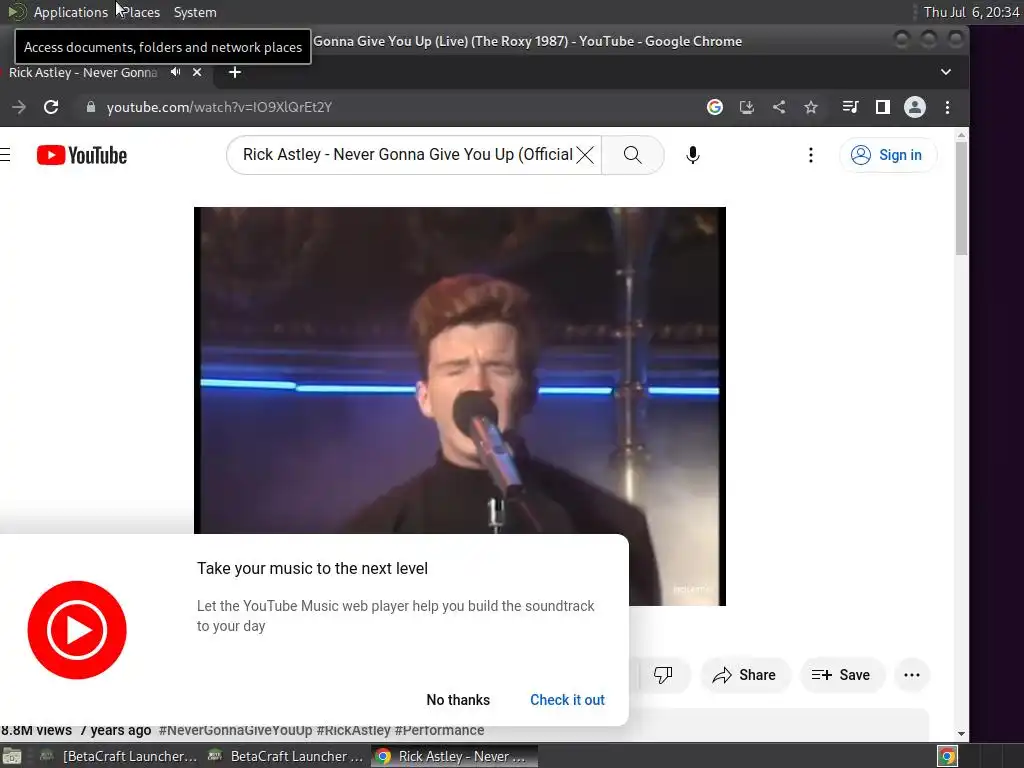
Task: Open YouTube settings three-dot menu
Action: 810,155
